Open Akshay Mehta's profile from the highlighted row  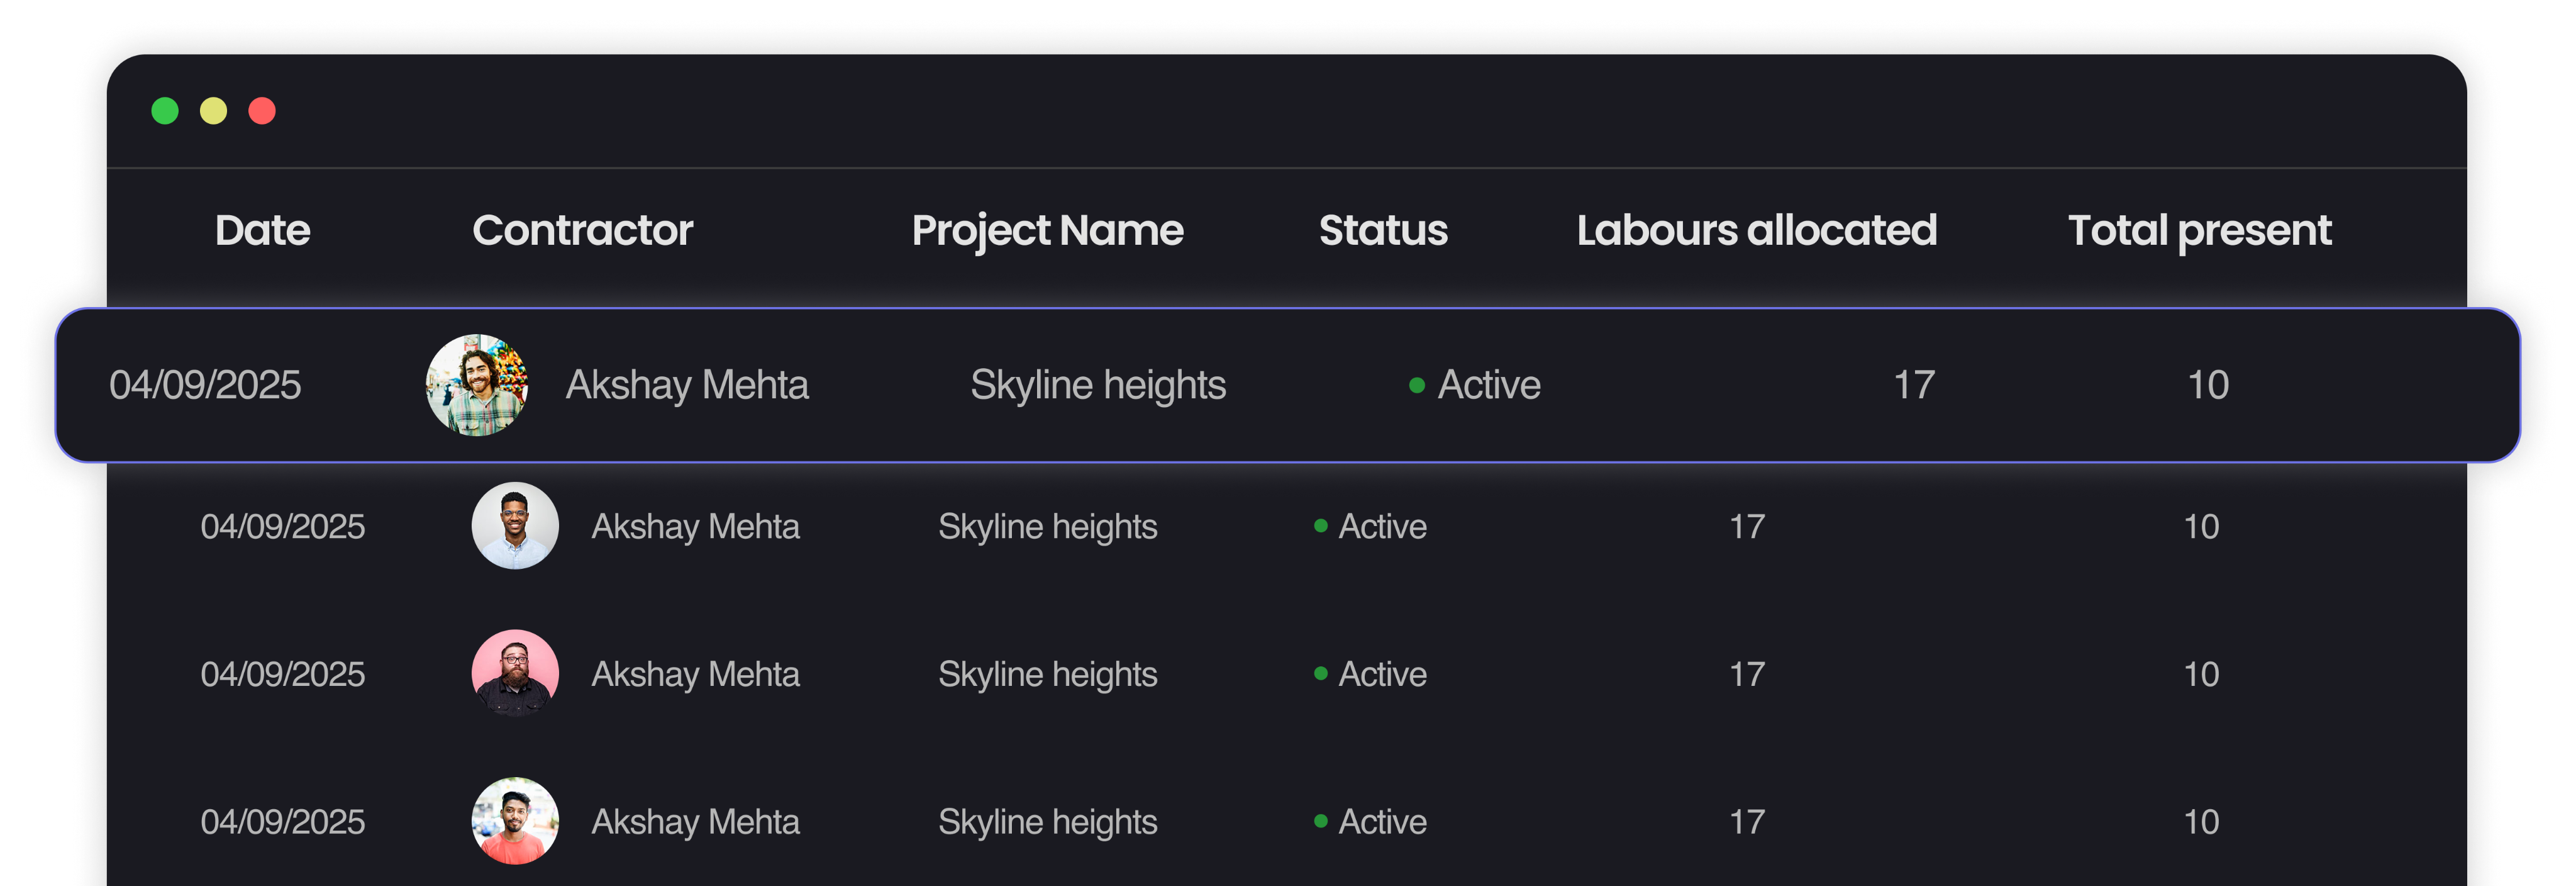[x=689, y=384]
